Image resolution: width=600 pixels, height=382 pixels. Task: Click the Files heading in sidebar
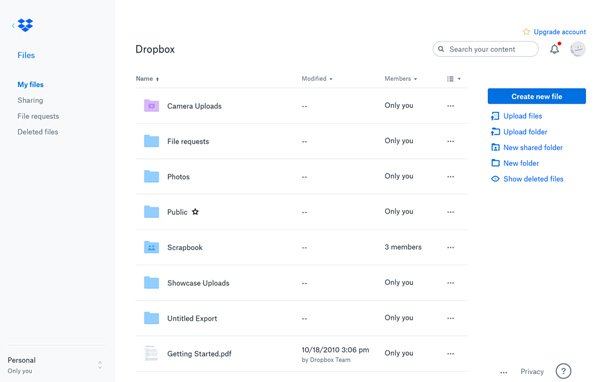(x=26, y=55)
